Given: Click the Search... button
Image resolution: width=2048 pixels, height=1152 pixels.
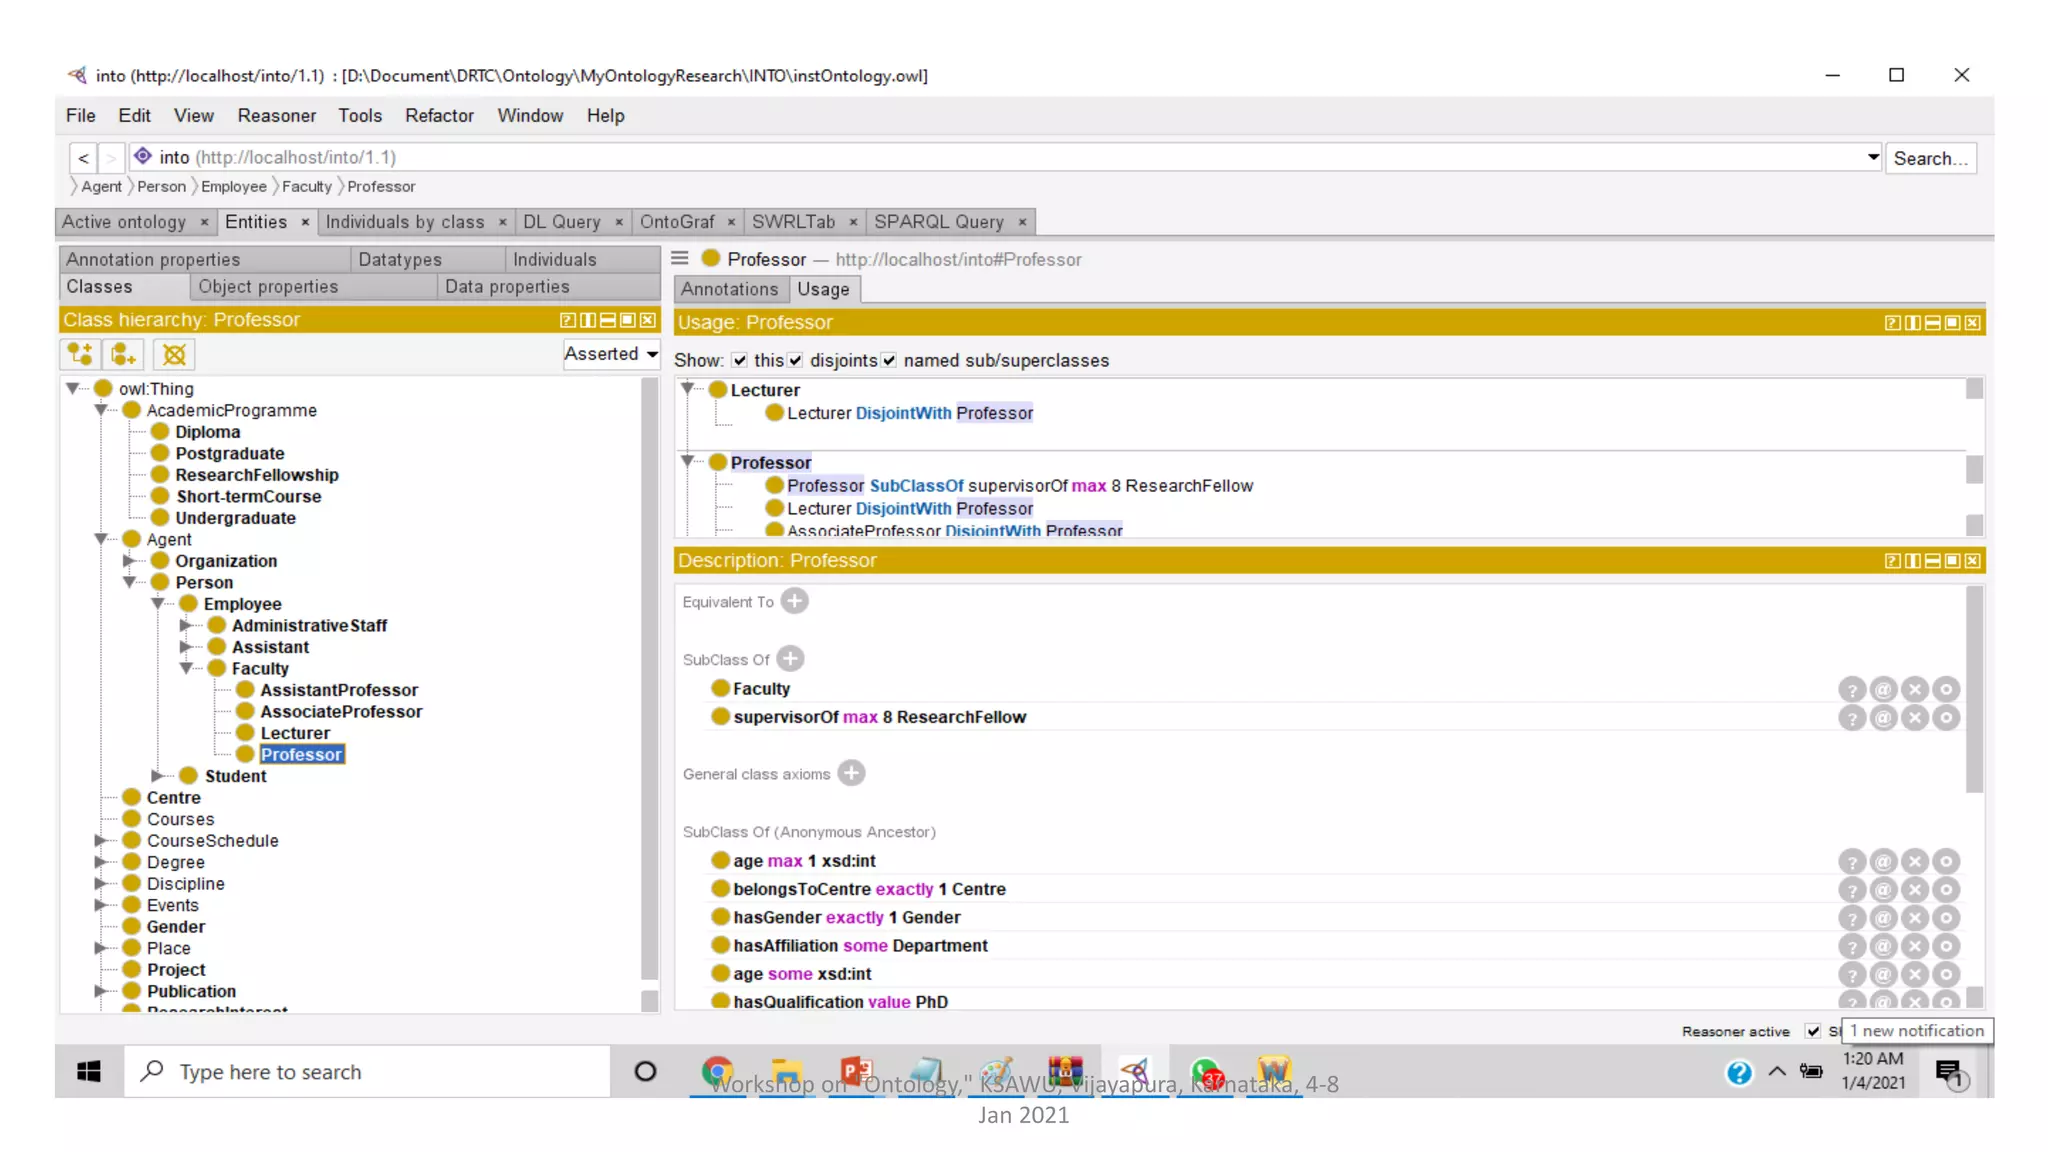Looking at the screenshot, I should tap(1929, 158).
